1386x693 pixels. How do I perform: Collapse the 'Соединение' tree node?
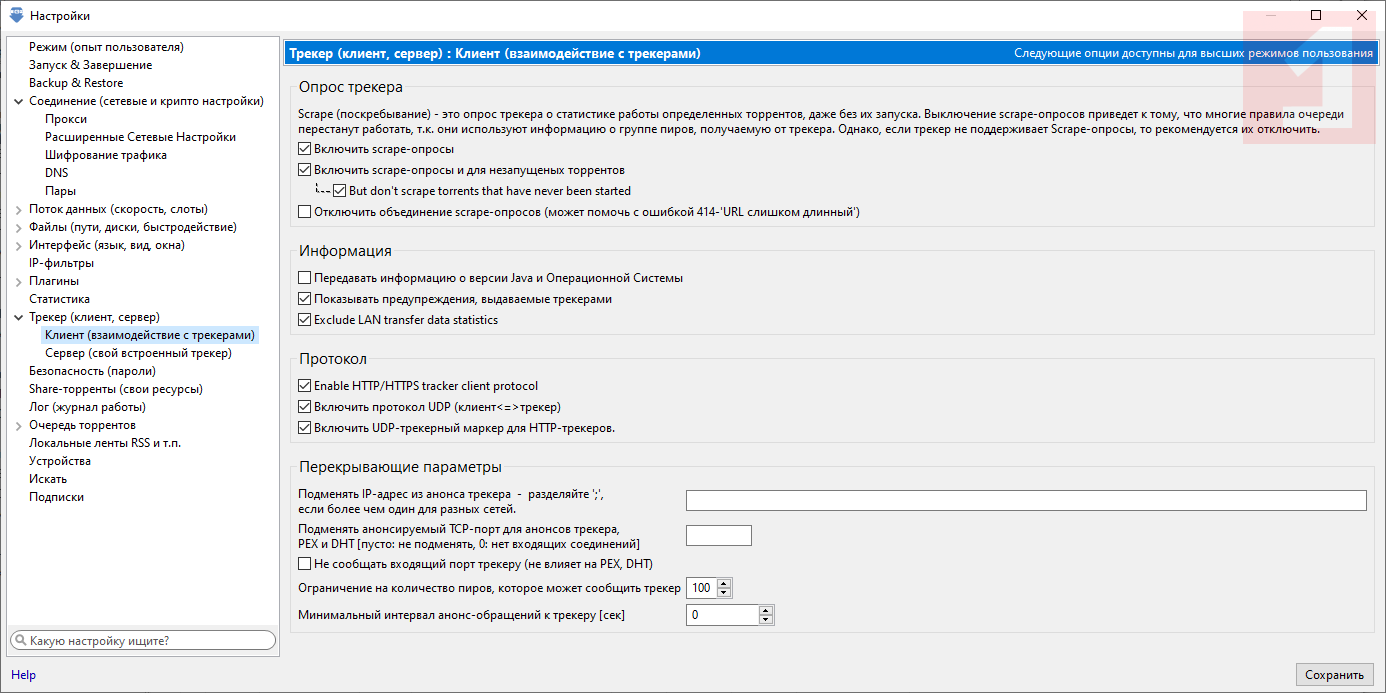coord(19,101)
